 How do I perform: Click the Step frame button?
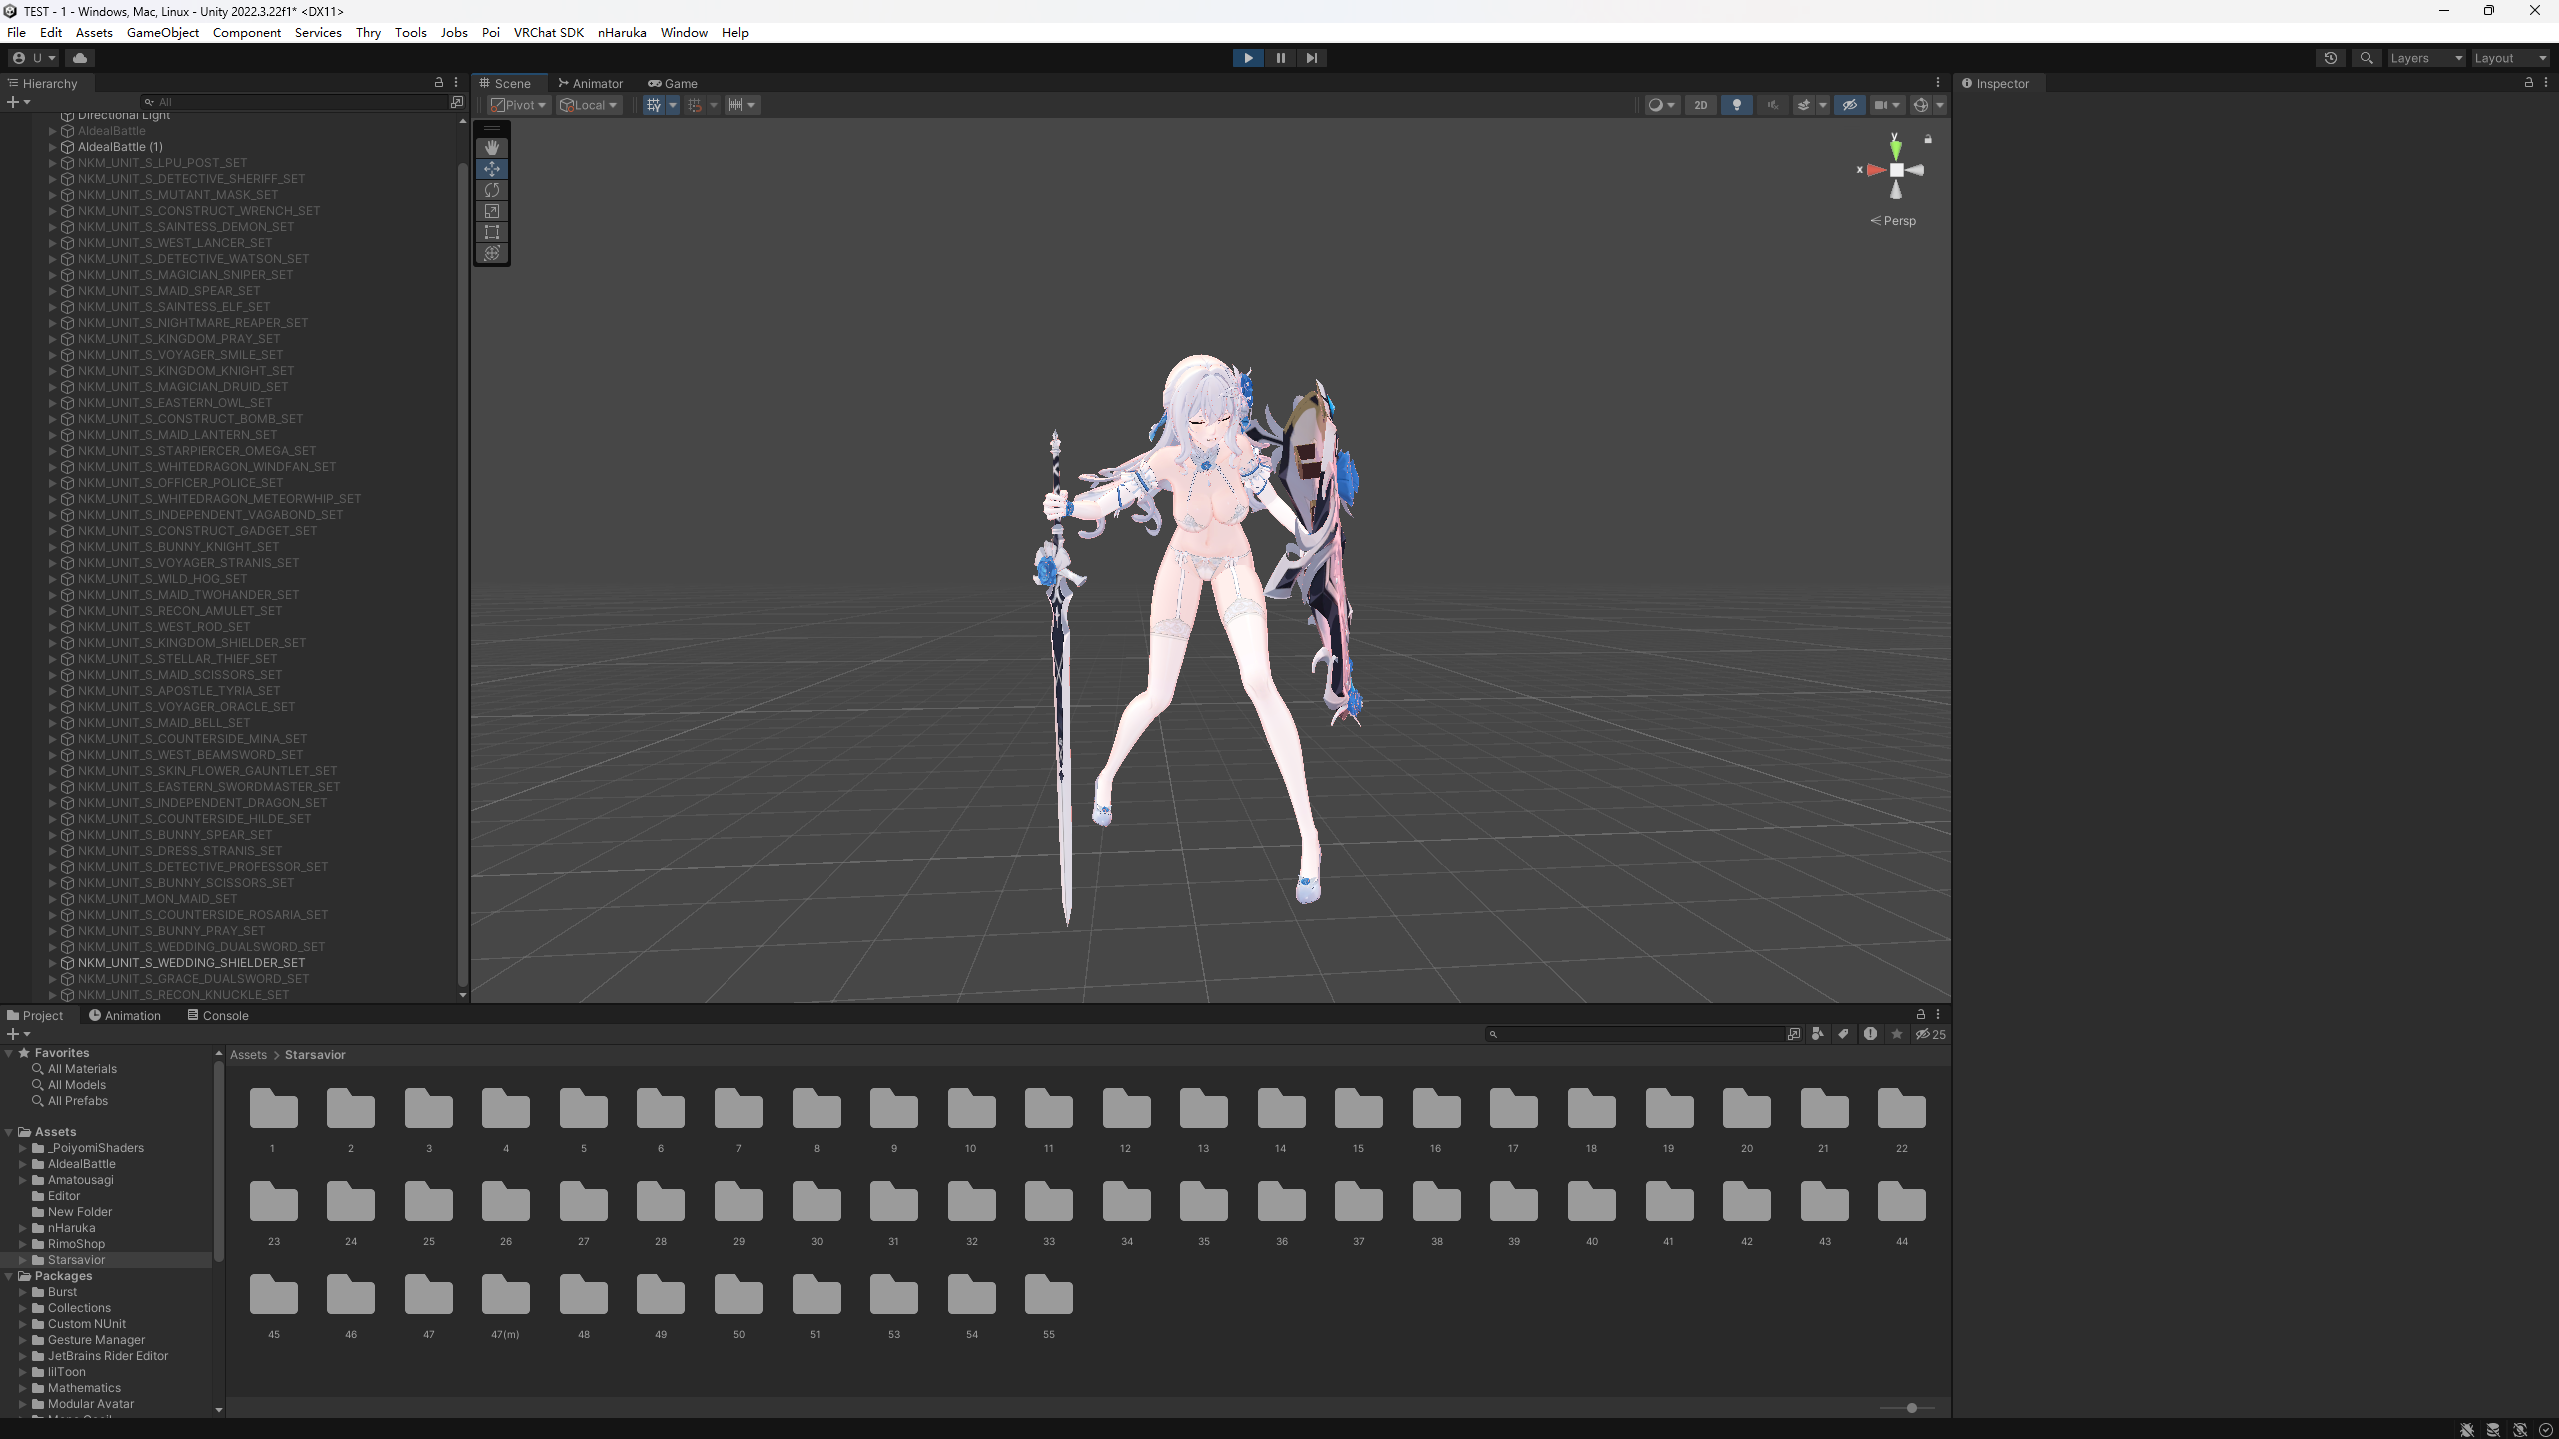pyautogui.click(x=1311, y=58)
